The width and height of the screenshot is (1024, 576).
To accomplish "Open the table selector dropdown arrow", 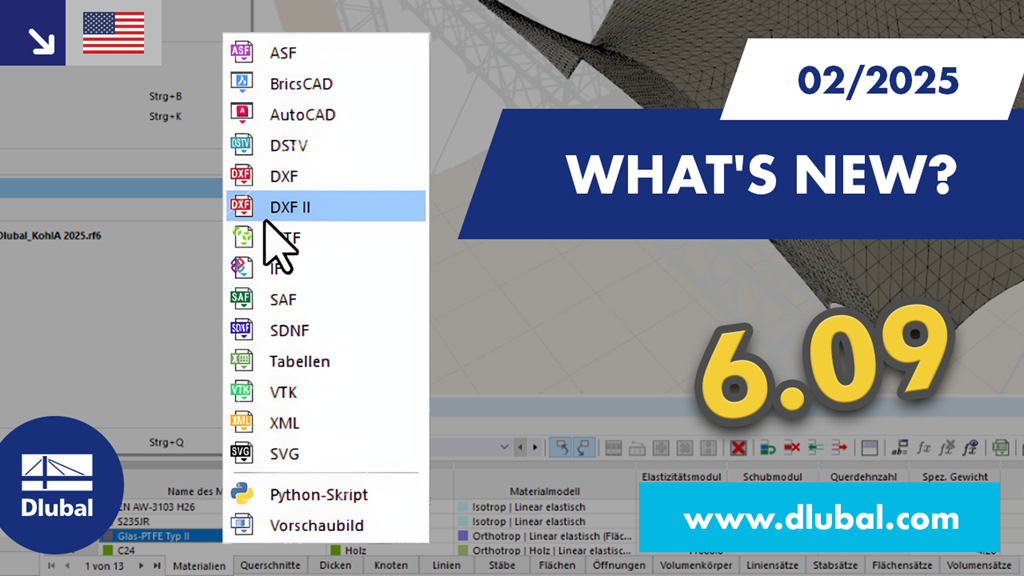I will [x=504, y=447].
